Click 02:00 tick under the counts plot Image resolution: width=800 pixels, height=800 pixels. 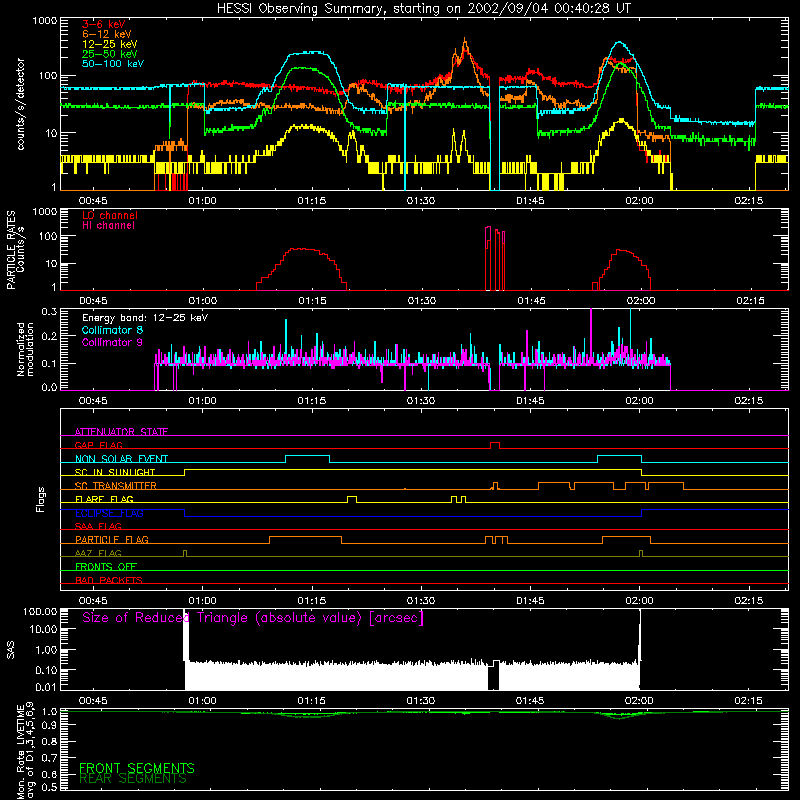coord(639,201)
